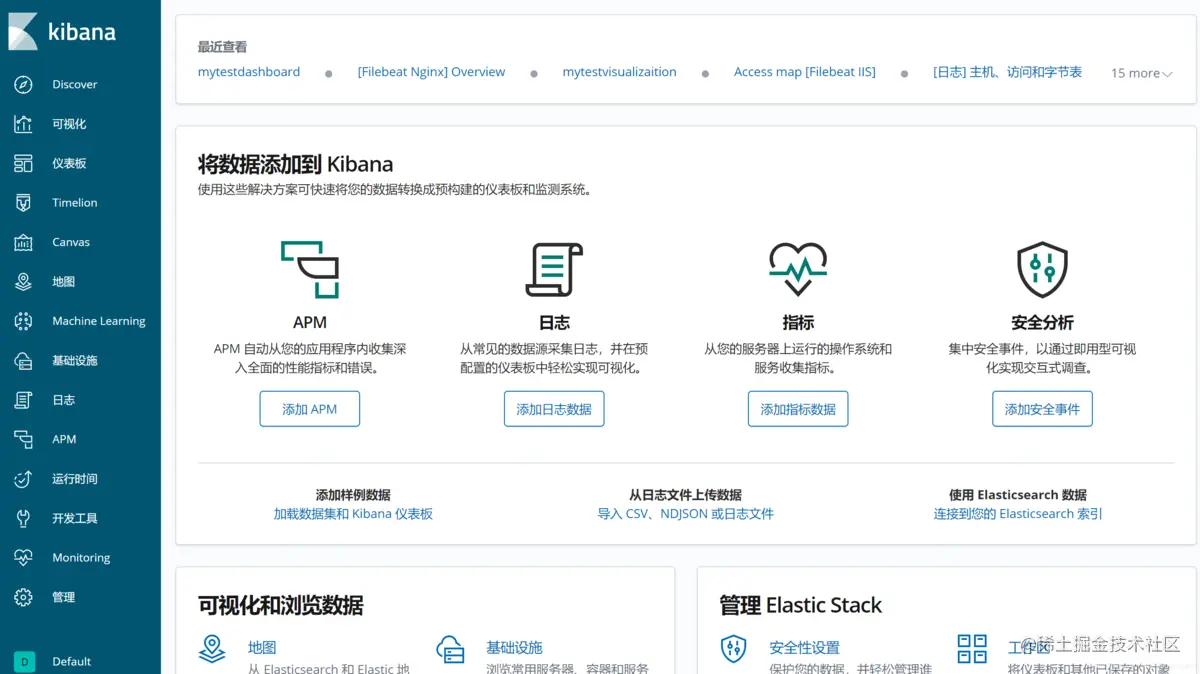Click the Default space label
Image resolution: width=1200 pixels, height=674 pixels.
[x=72, y=661]
